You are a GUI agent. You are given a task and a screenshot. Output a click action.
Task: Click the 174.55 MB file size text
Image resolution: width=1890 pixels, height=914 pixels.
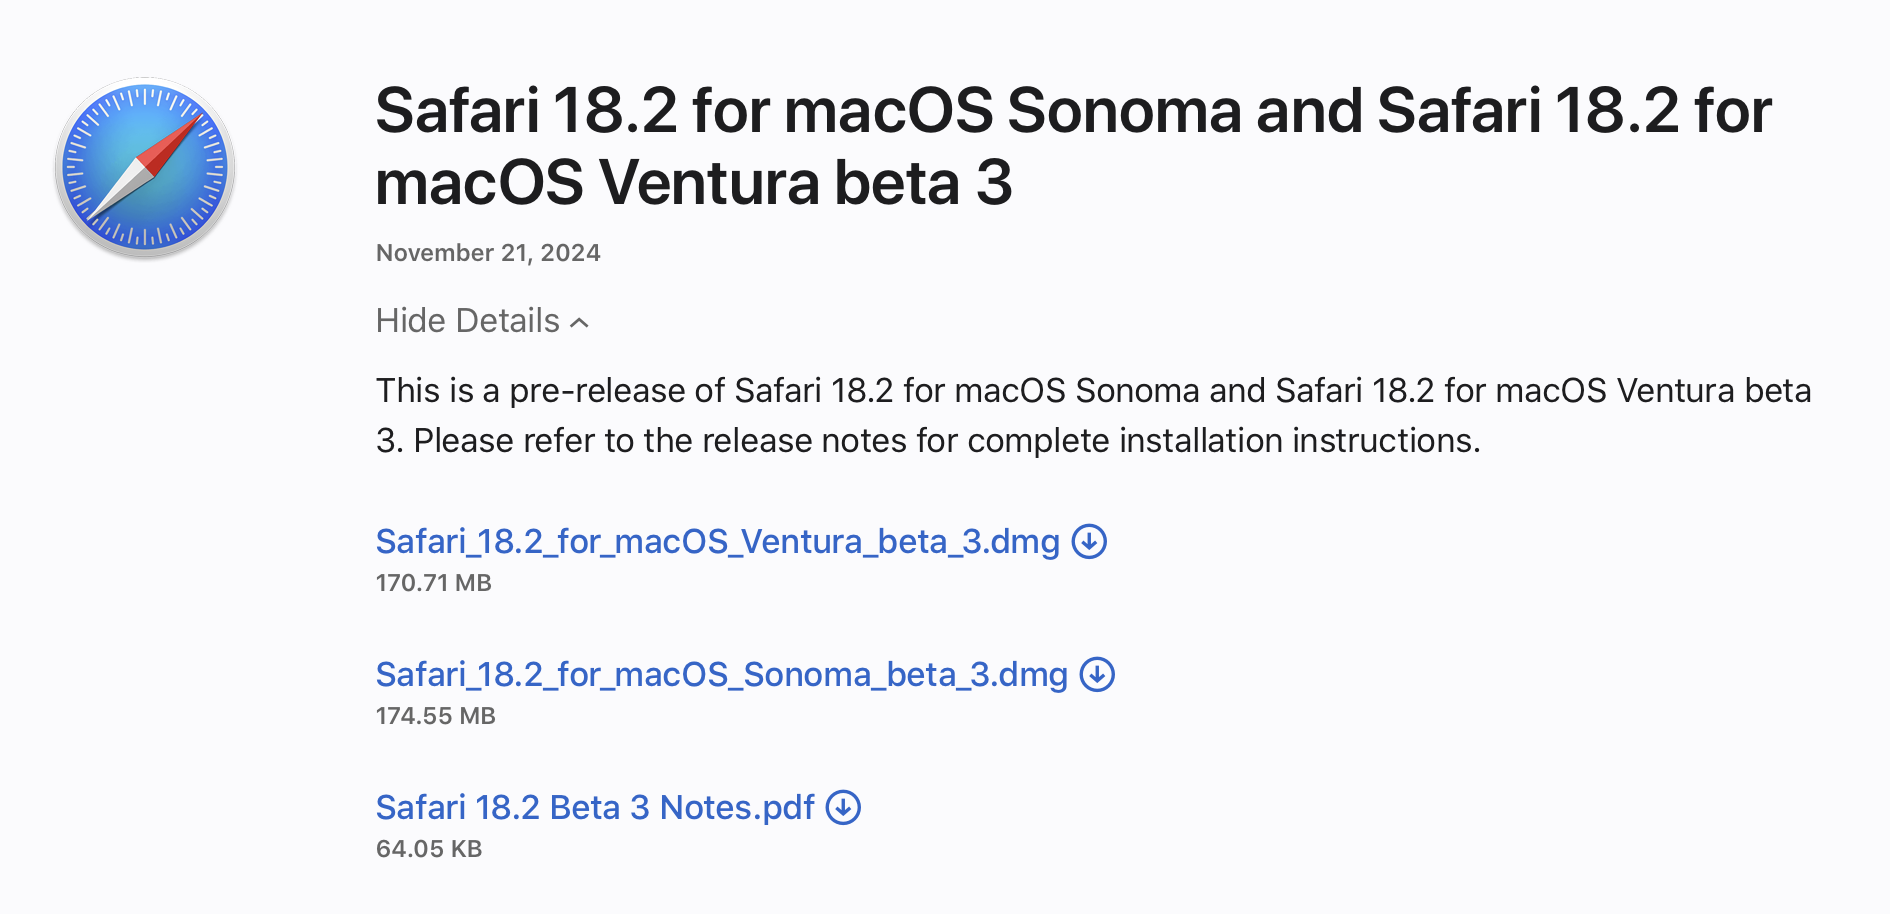[436, 716]
